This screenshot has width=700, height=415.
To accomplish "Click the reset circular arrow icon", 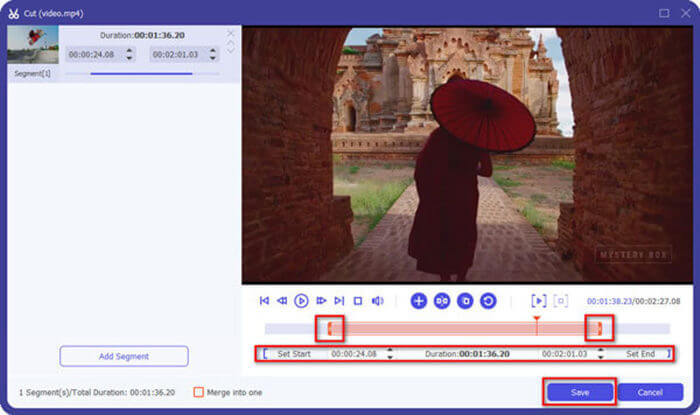I will coord(488,300).
